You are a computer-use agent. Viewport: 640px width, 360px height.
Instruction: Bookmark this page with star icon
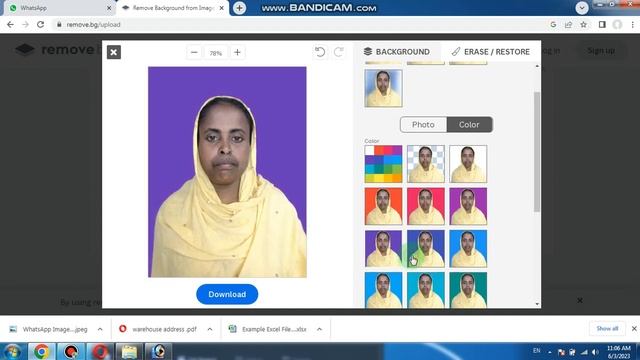coord(584,24)
